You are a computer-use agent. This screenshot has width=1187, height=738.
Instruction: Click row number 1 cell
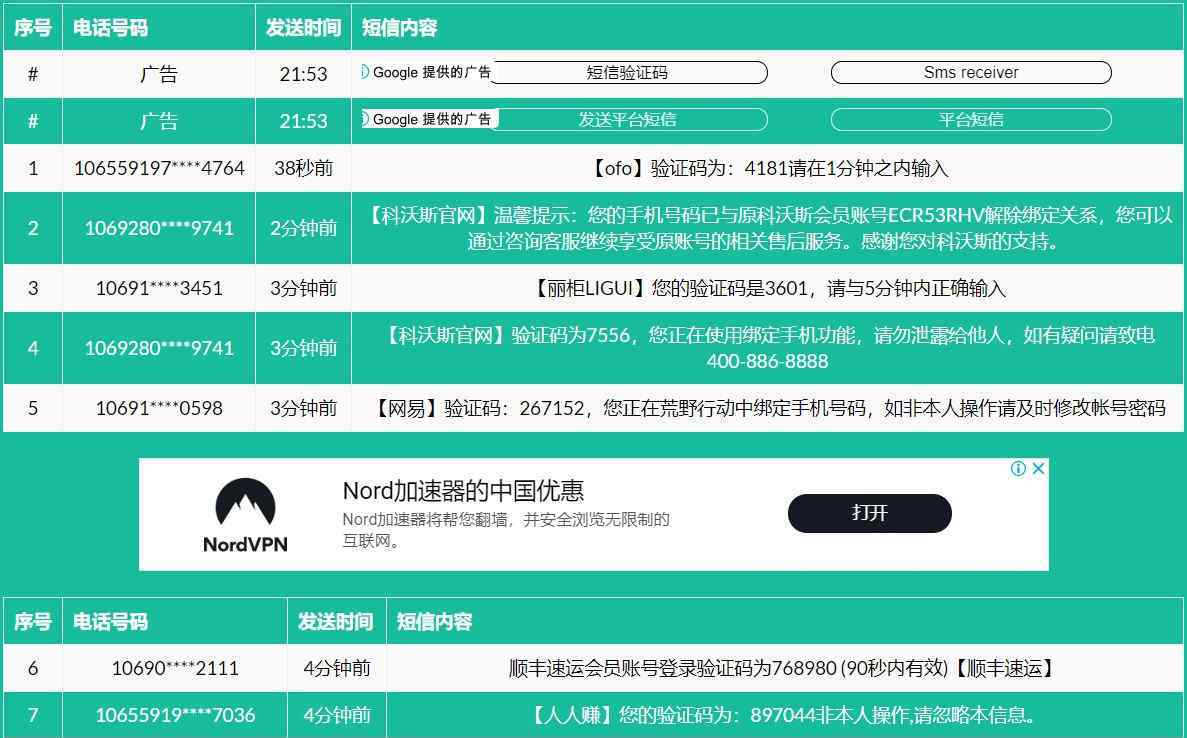coord(33,168)
